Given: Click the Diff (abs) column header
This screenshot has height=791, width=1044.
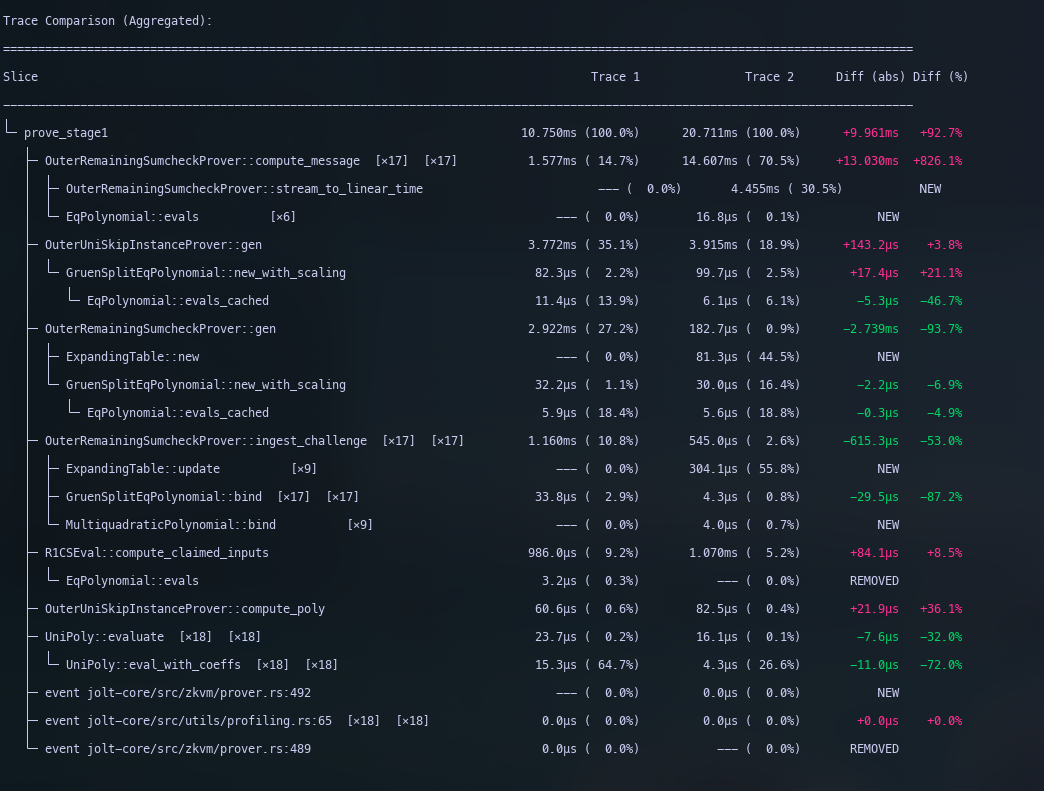Looking at the screenshot, I should 870,77.
